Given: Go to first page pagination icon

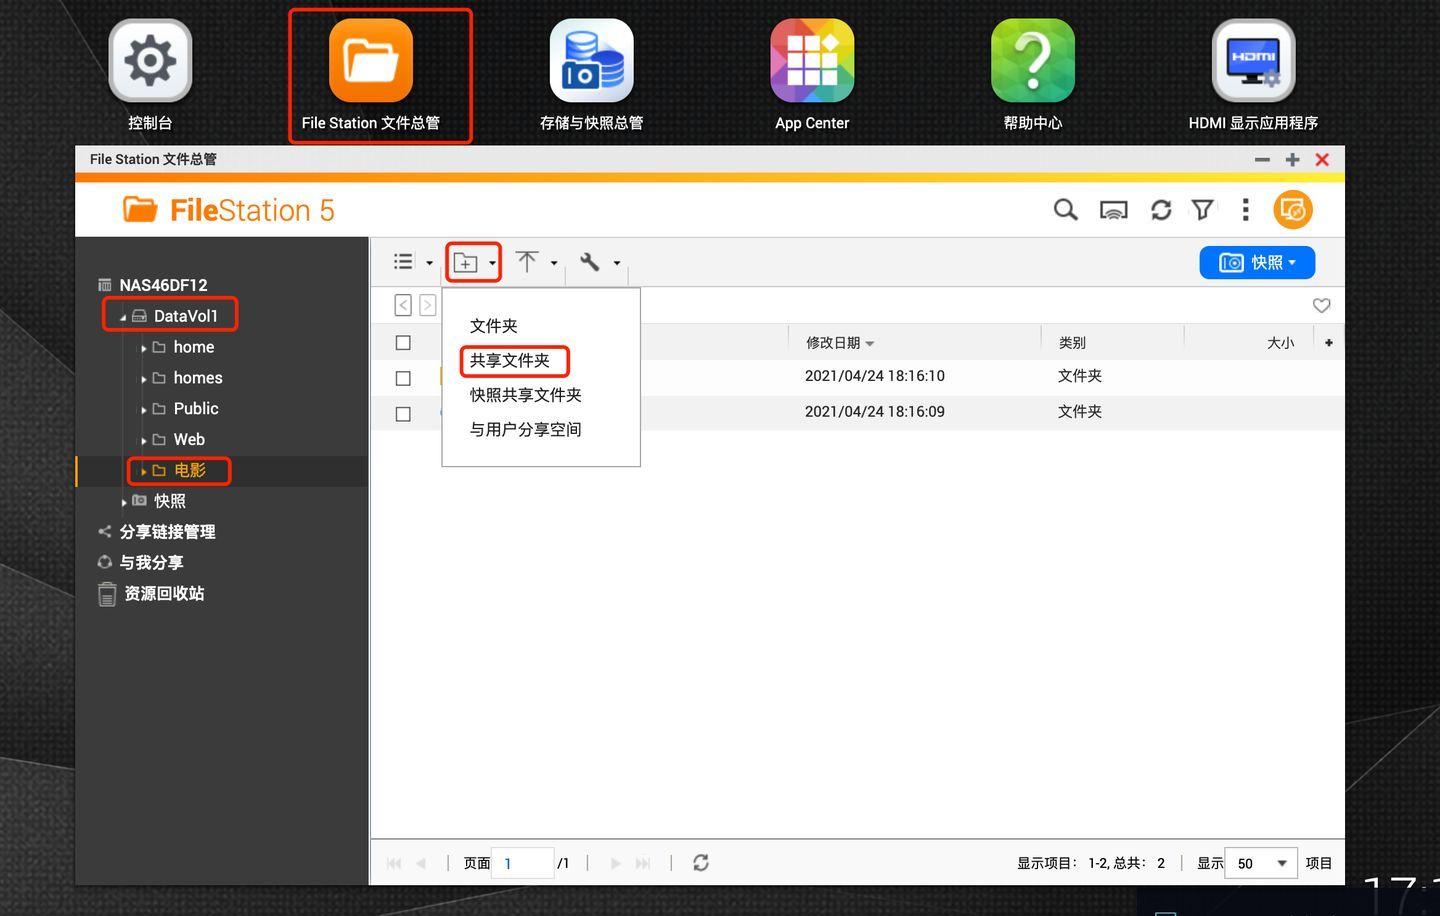Looking at the screenshot, I should 394,863.
